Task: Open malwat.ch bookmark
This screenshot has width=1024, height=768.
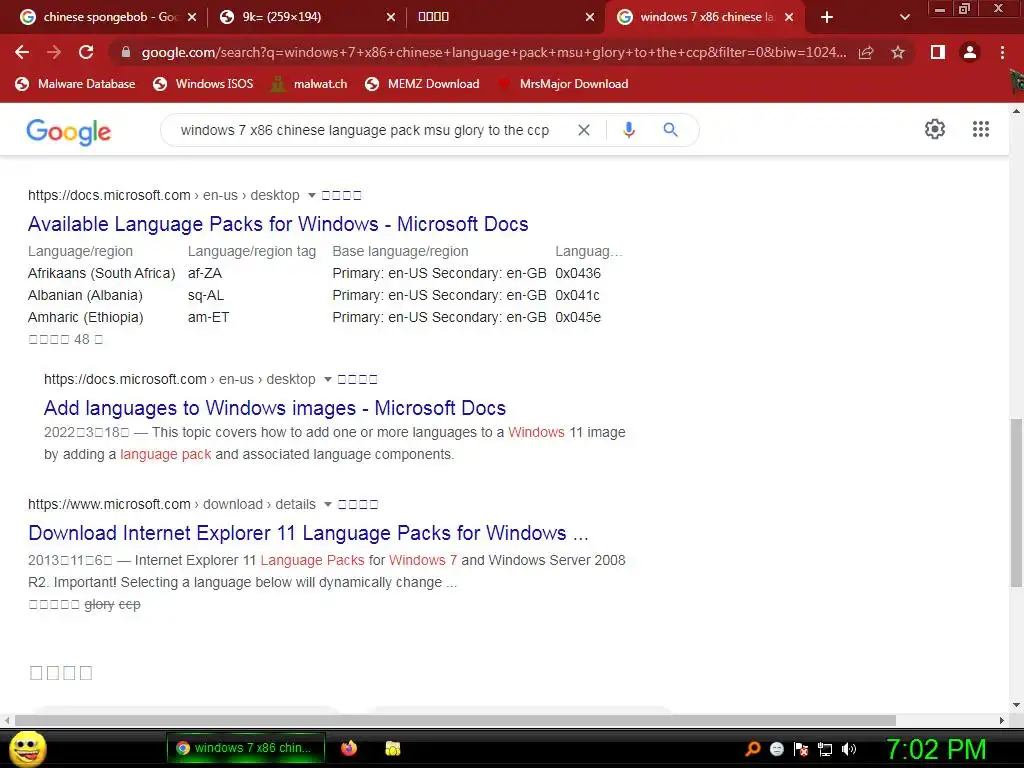Action: click(x=309, y=84)
